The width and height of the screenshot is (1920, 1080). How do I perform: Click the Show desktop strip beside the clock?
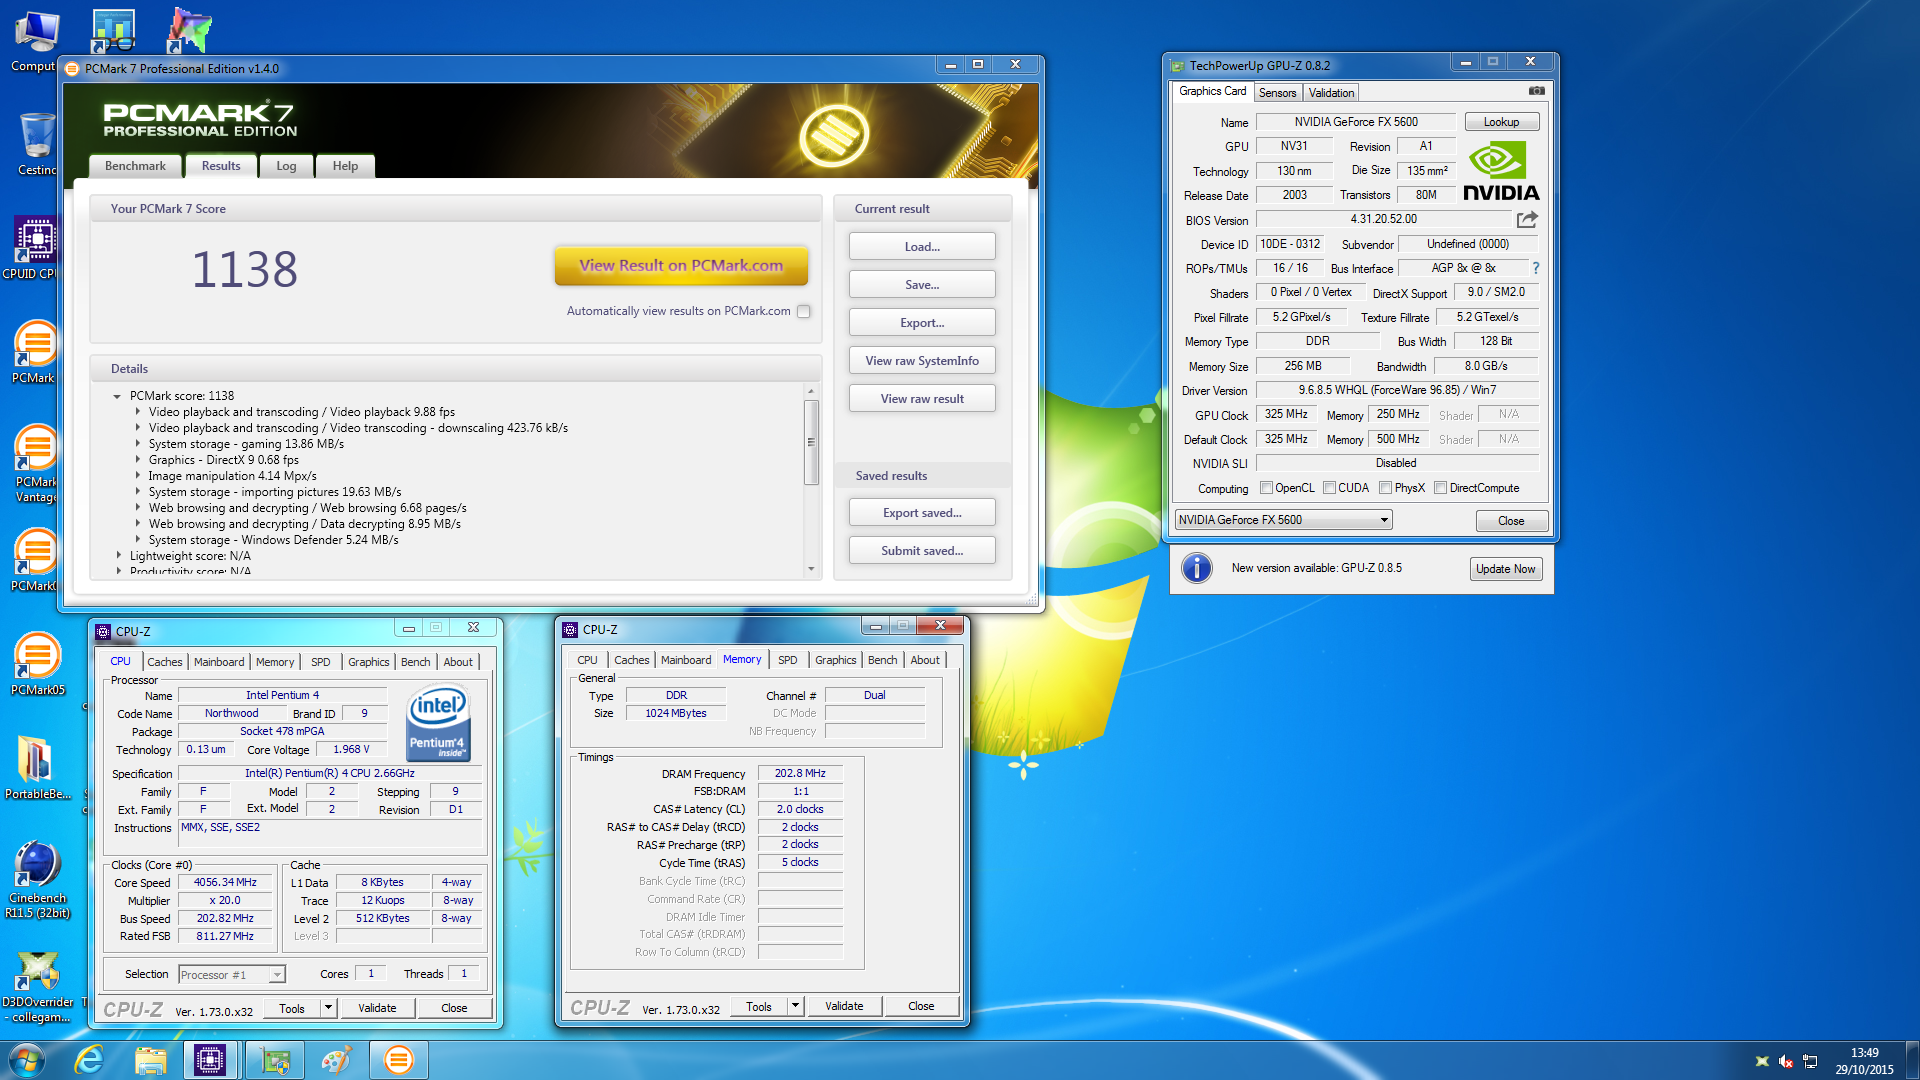click(x=1912, y=1060)
